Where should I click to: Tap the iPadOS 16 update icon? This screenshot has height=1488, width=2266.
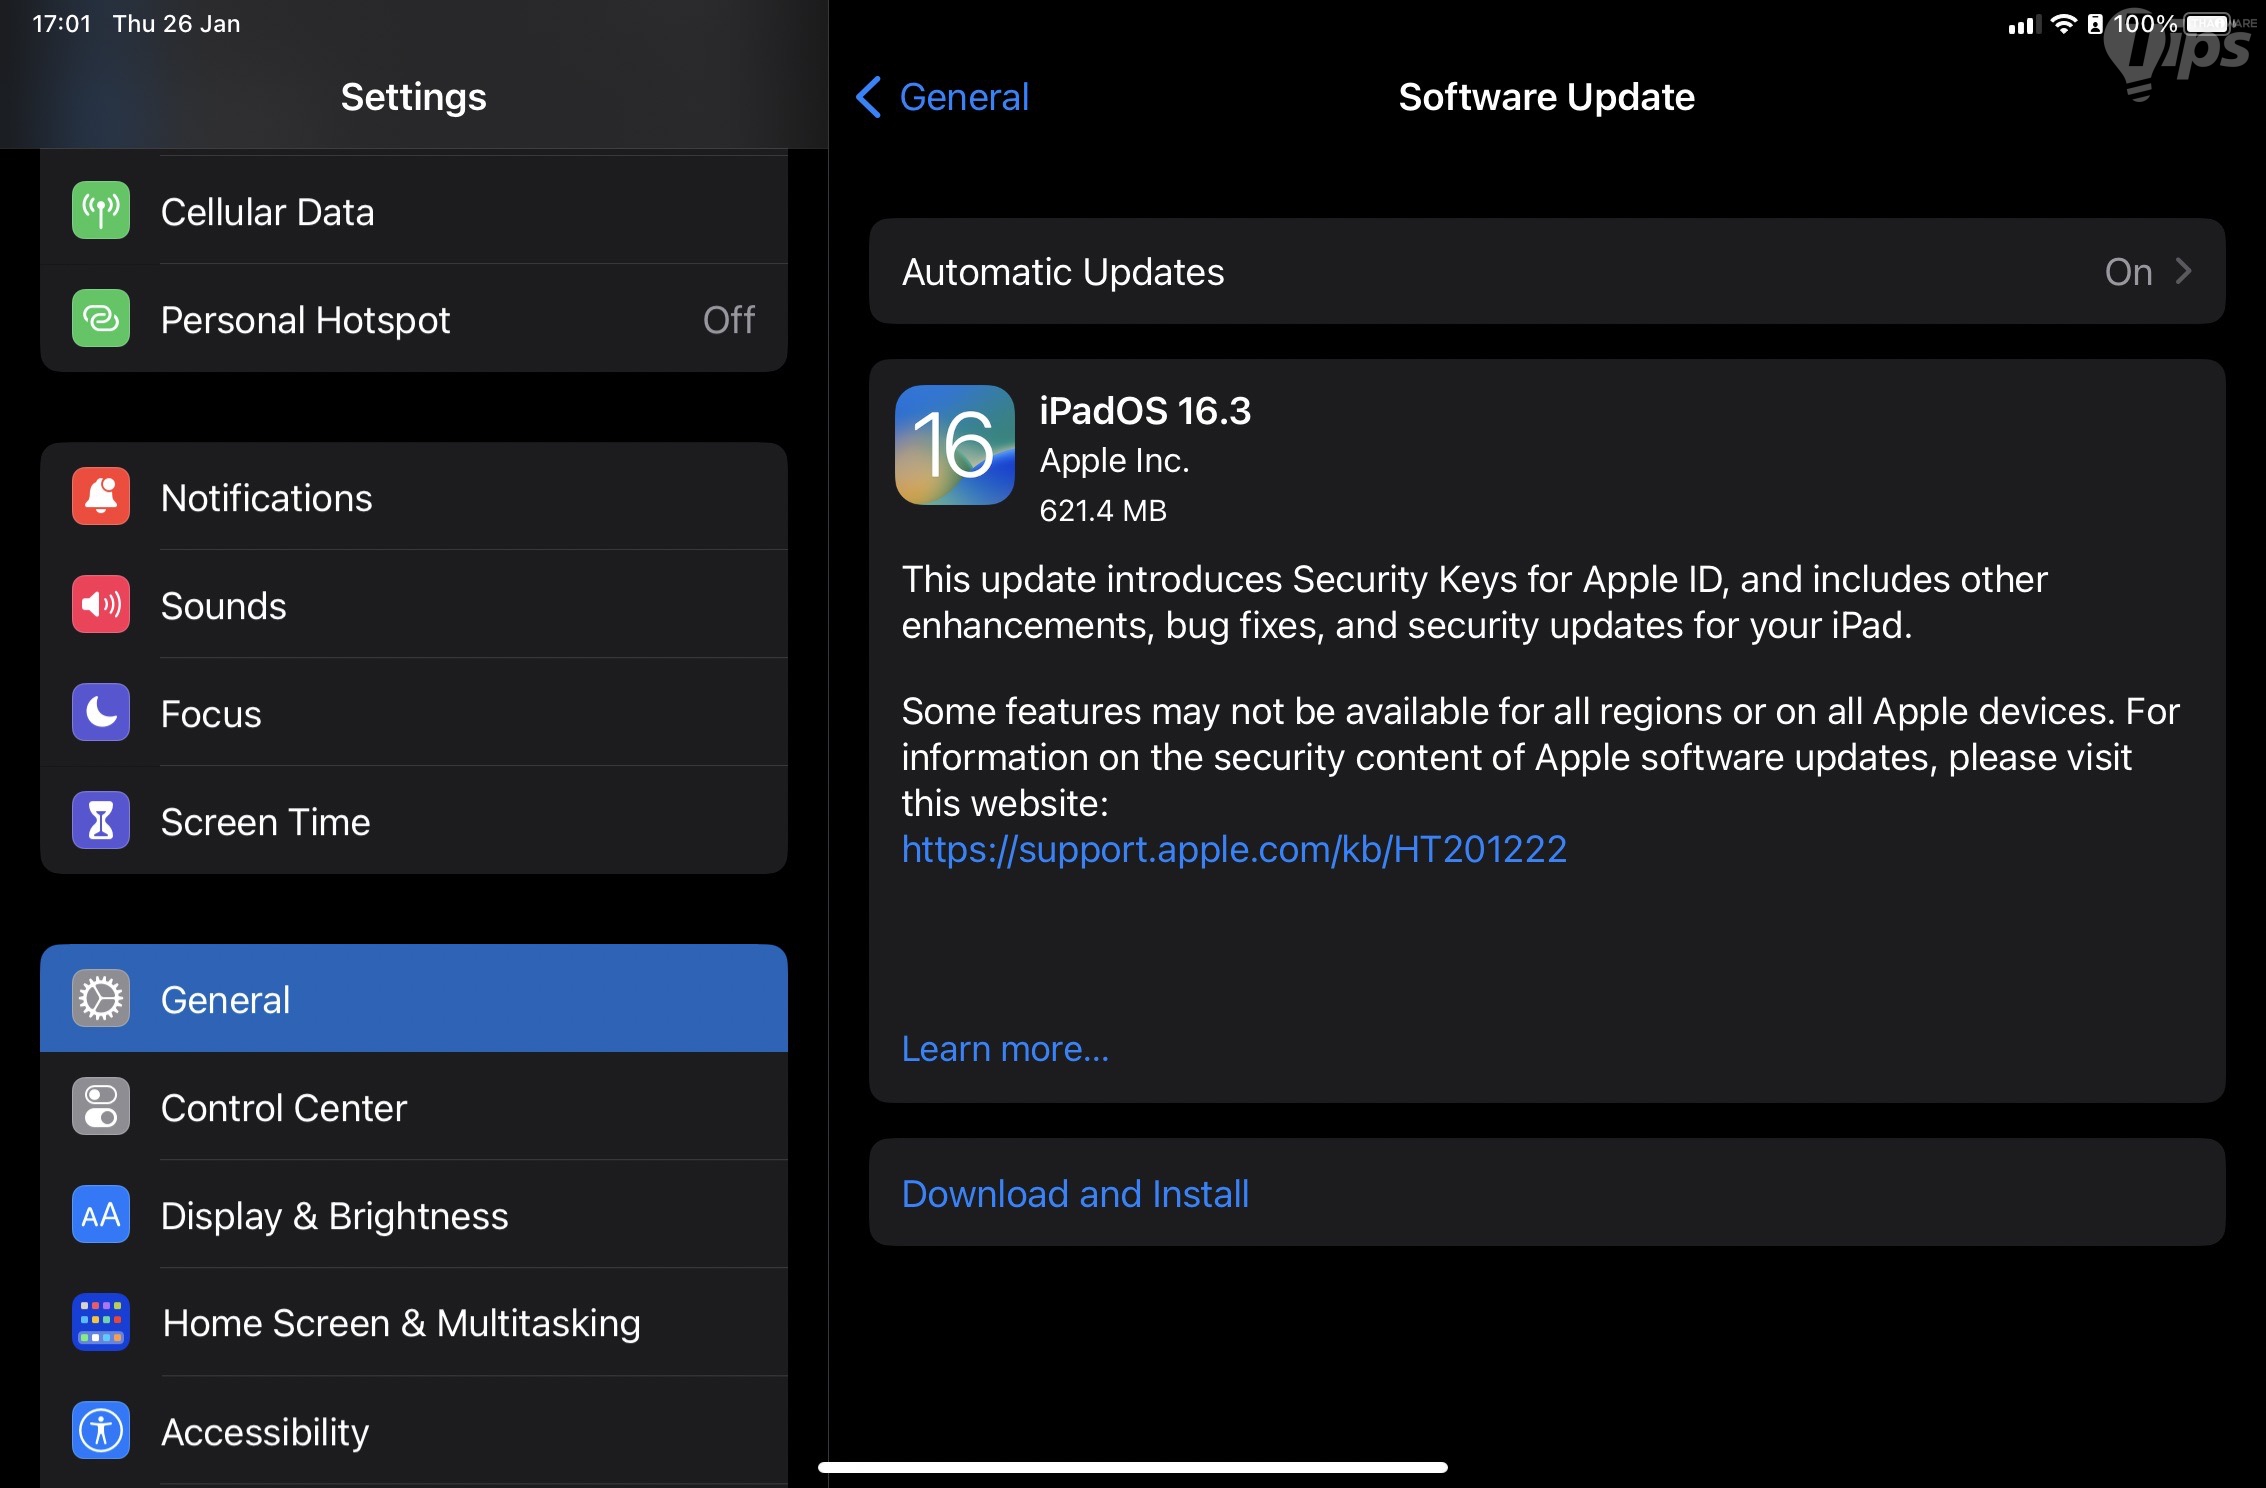954,445
